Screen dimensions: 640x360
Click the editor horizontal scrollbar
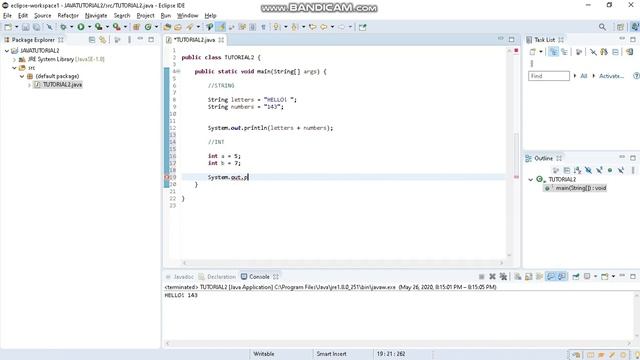point(343,263)
